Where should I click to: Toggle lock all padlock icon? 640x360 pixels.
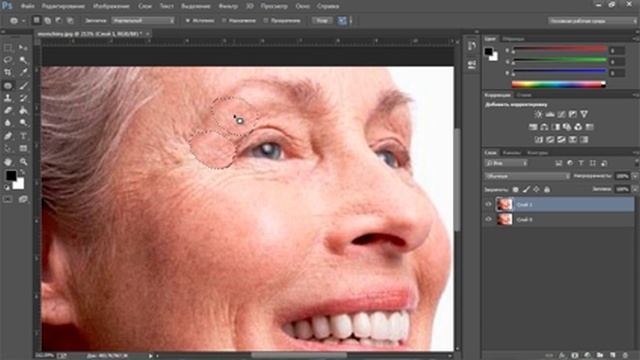[x=547, y=189]
